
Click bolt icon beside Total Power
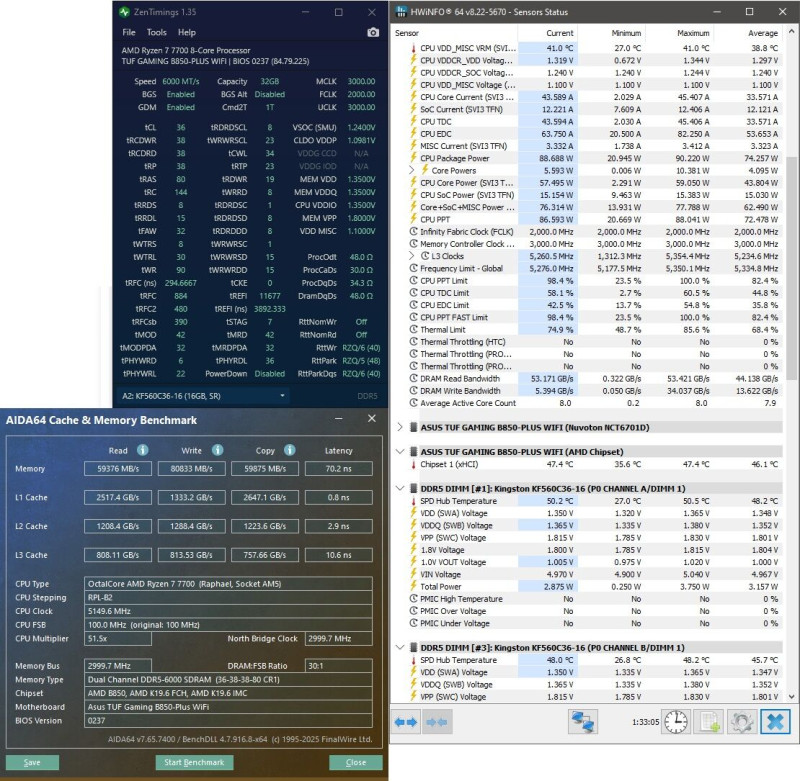(x=413, y=587)
